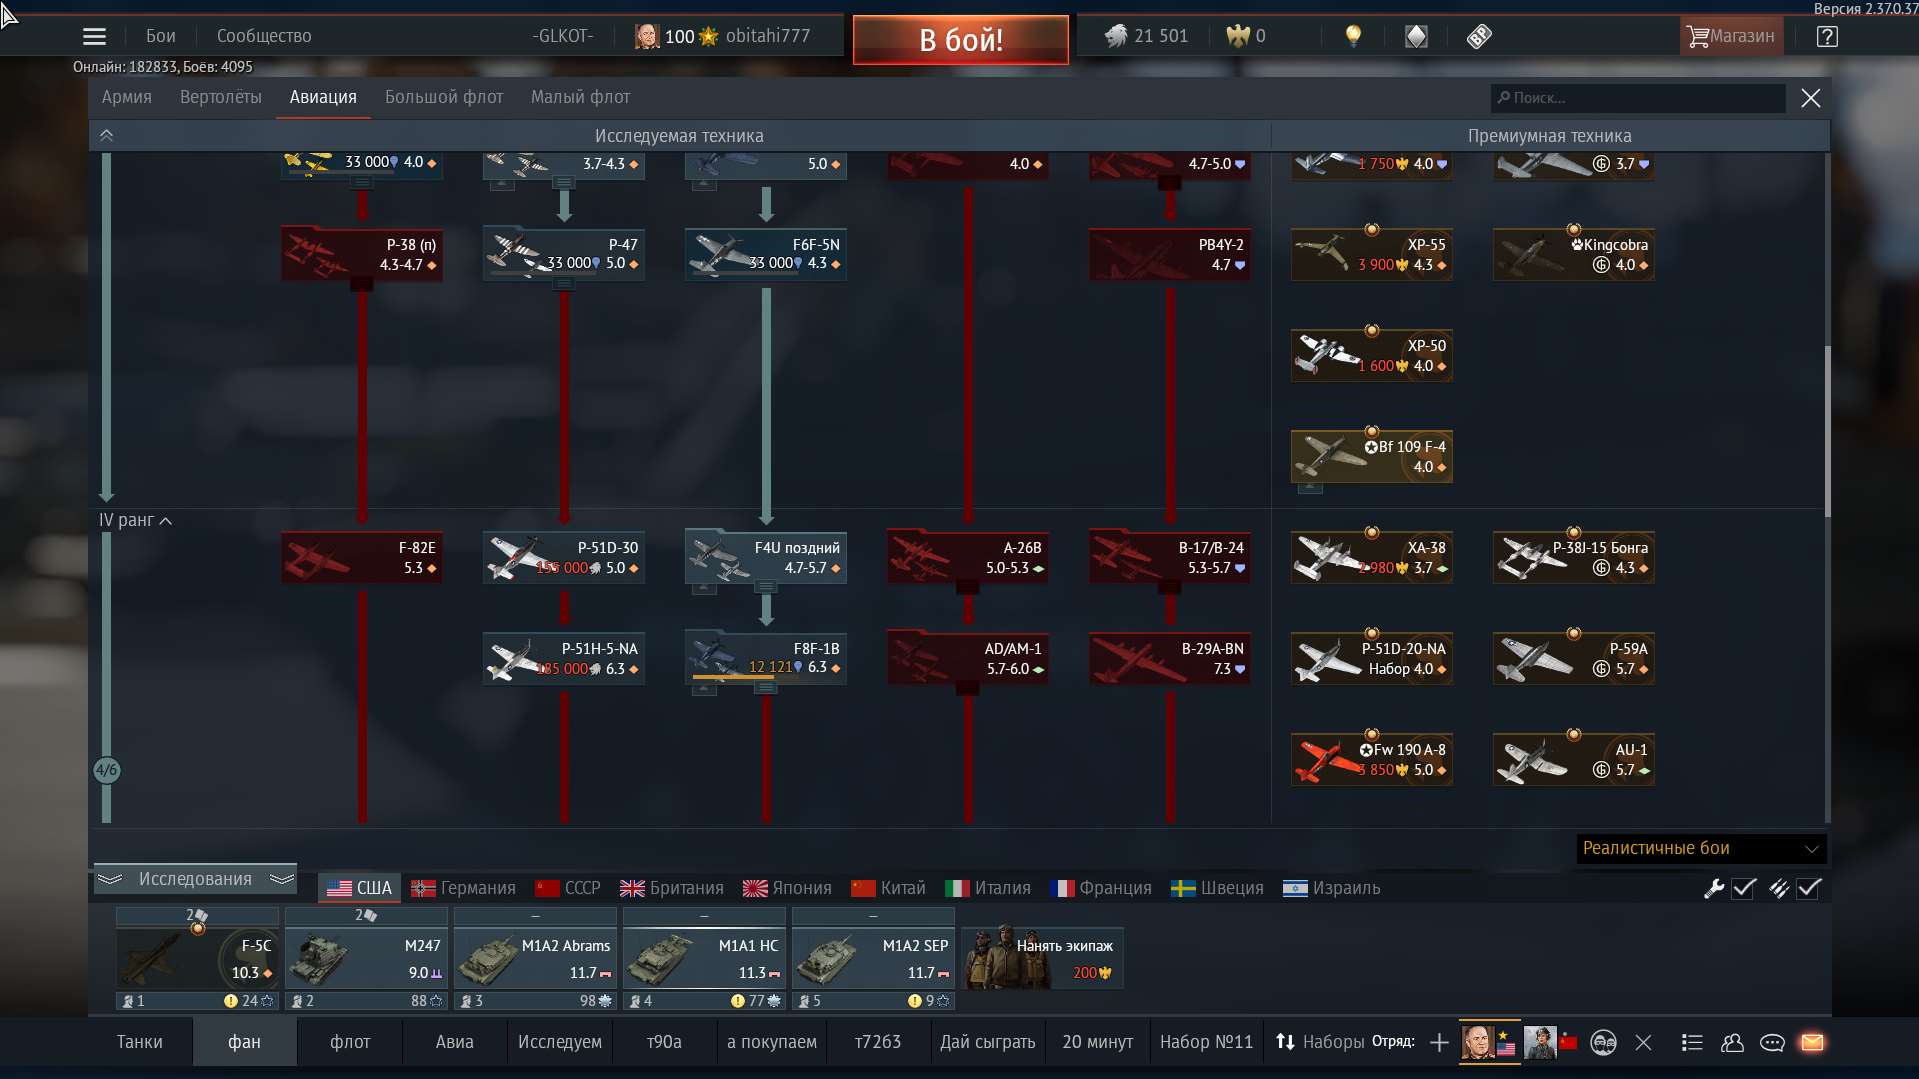This screenshot has width=1919, height=1079.
Task: Click the В бой! battle button
Action: 960,40
